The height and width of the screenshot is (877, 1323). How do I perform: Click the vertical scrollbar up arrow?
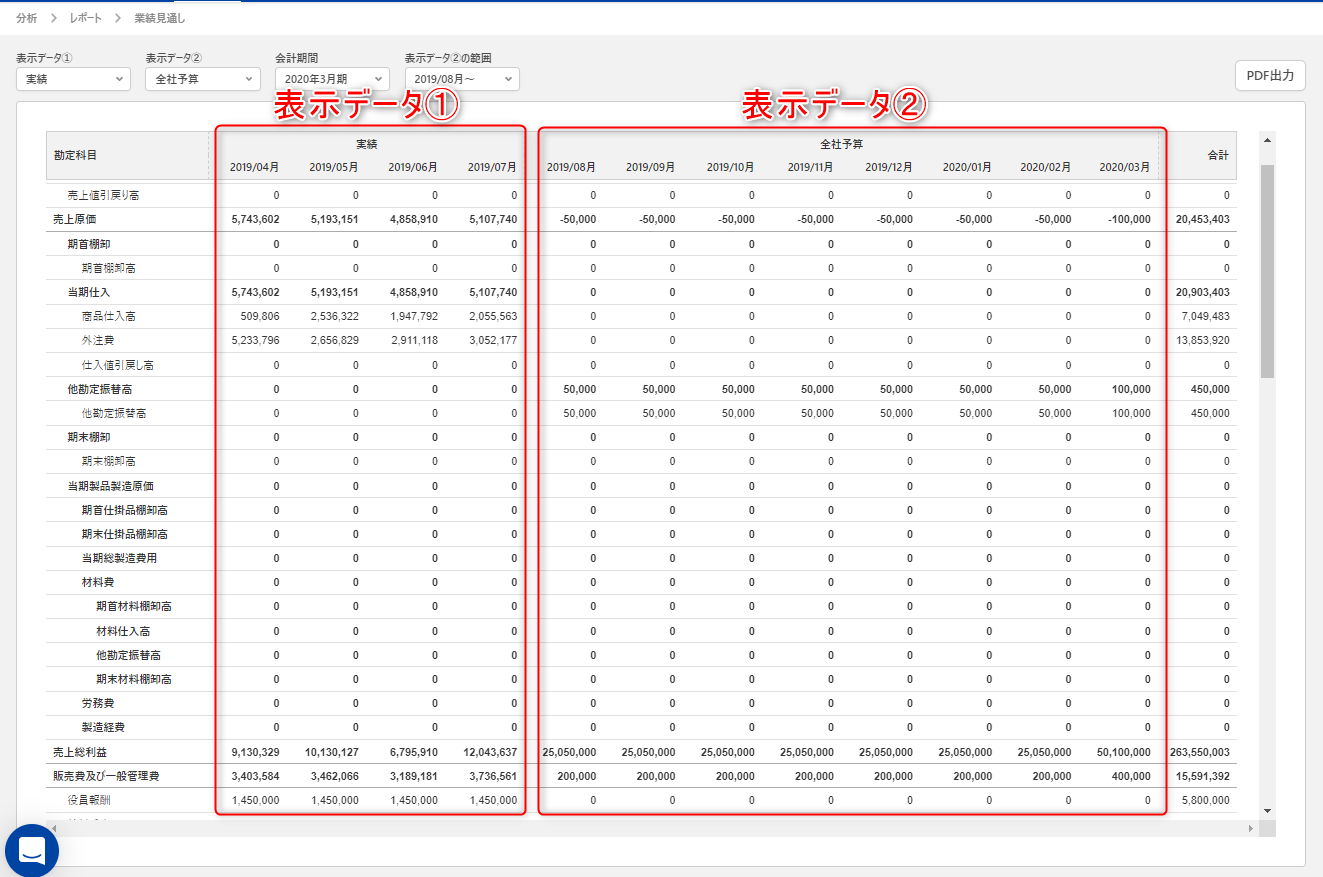click(x=1268, y=141)
